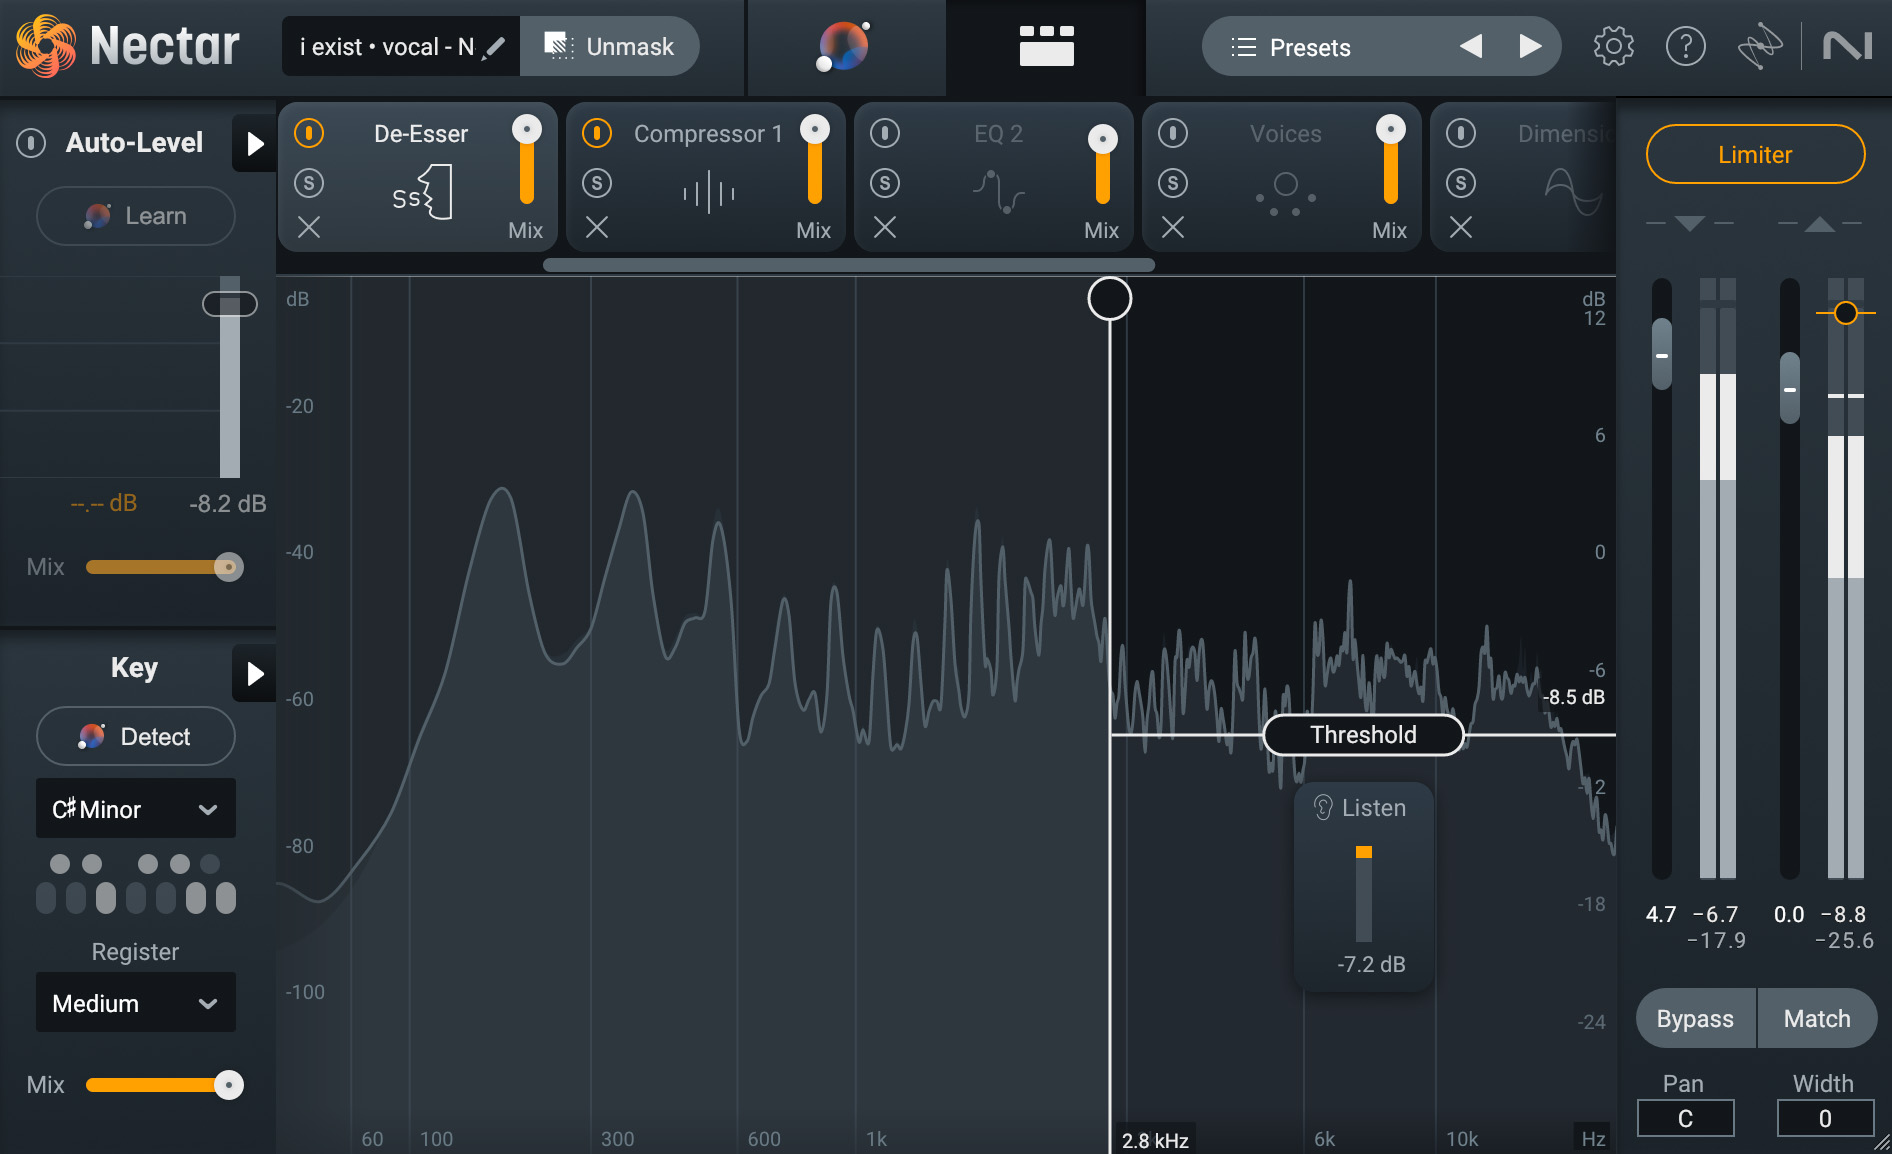Image resolution: width=1892 pixels, height=1154 pixels.
Task: Open the Vocal Assistant orb icon
Action: coord(845,46)
